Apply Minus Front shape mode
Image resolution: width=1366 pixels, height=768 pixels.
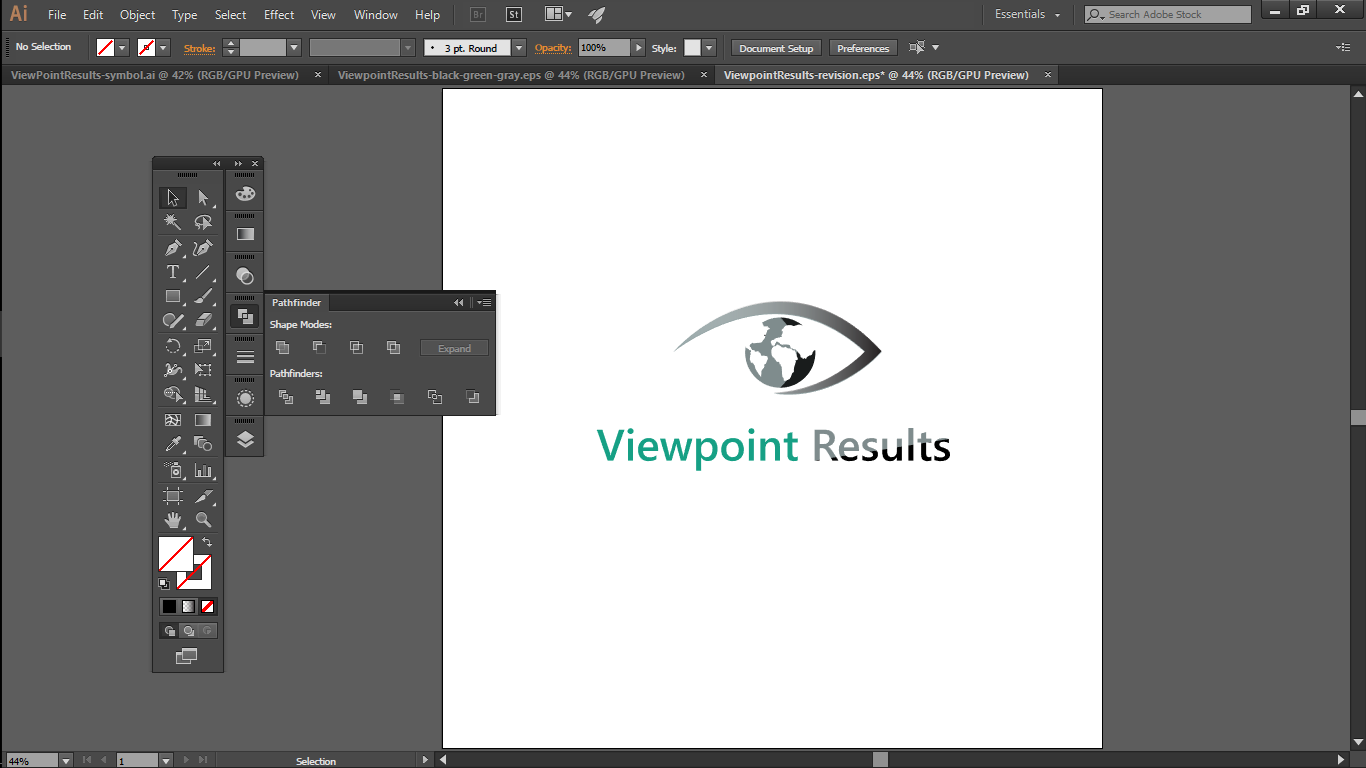[x=319, y=347]
